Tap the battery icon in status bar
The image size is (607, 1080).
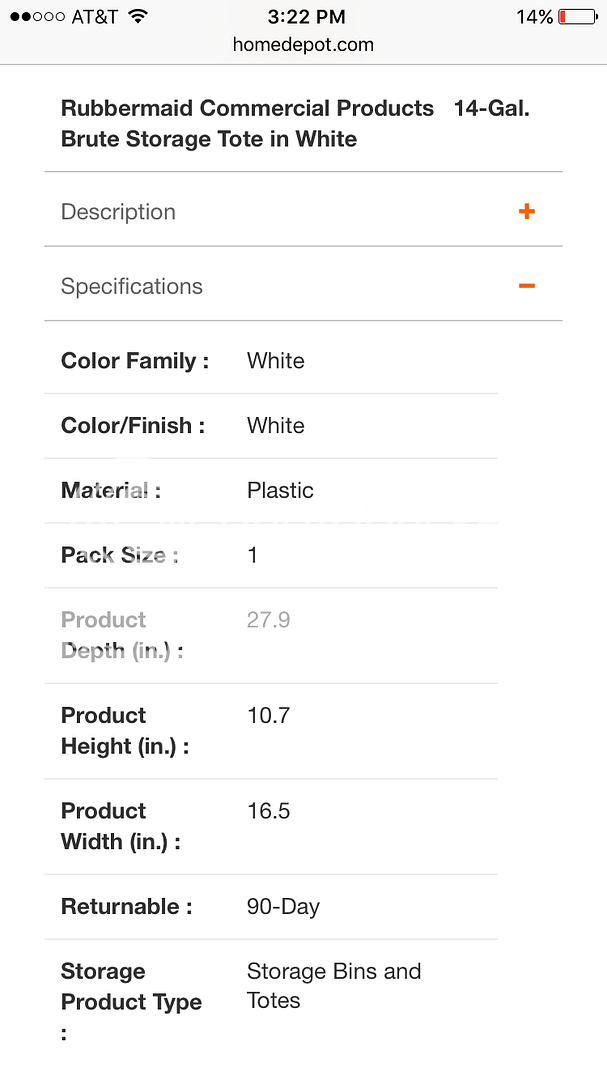click(577, 17)
